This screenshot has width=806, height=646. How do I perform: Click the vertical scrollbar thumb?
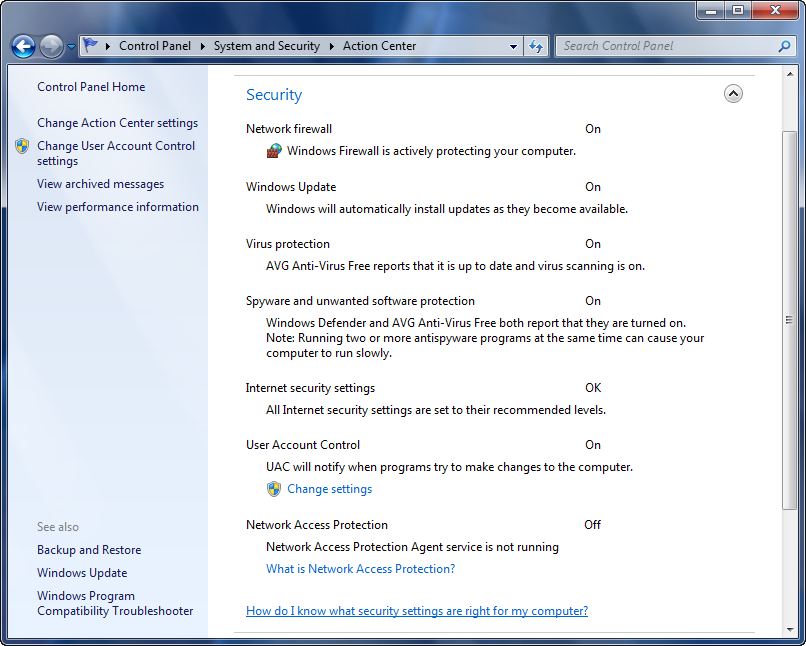tap(789, 320)
